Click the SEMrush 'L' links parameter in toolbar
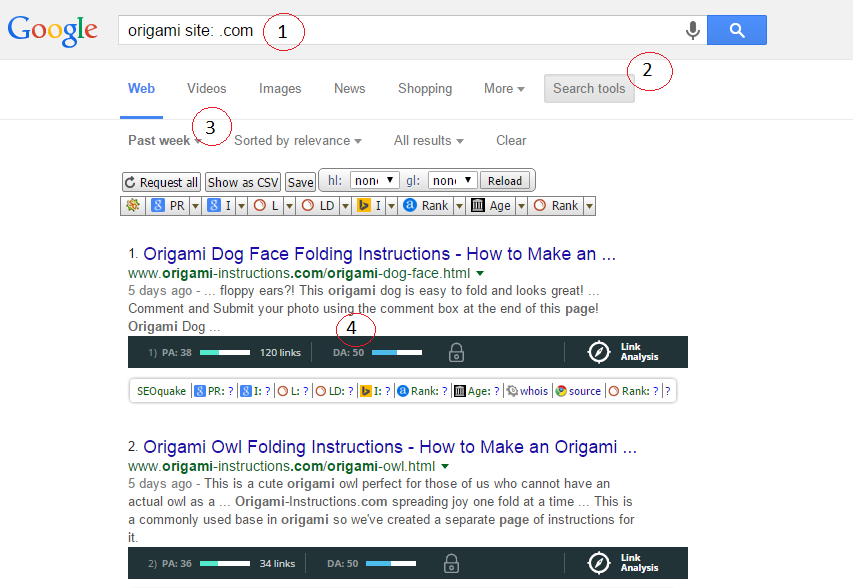This screenshot has height=588, width=853. click(x=266, y=206)
